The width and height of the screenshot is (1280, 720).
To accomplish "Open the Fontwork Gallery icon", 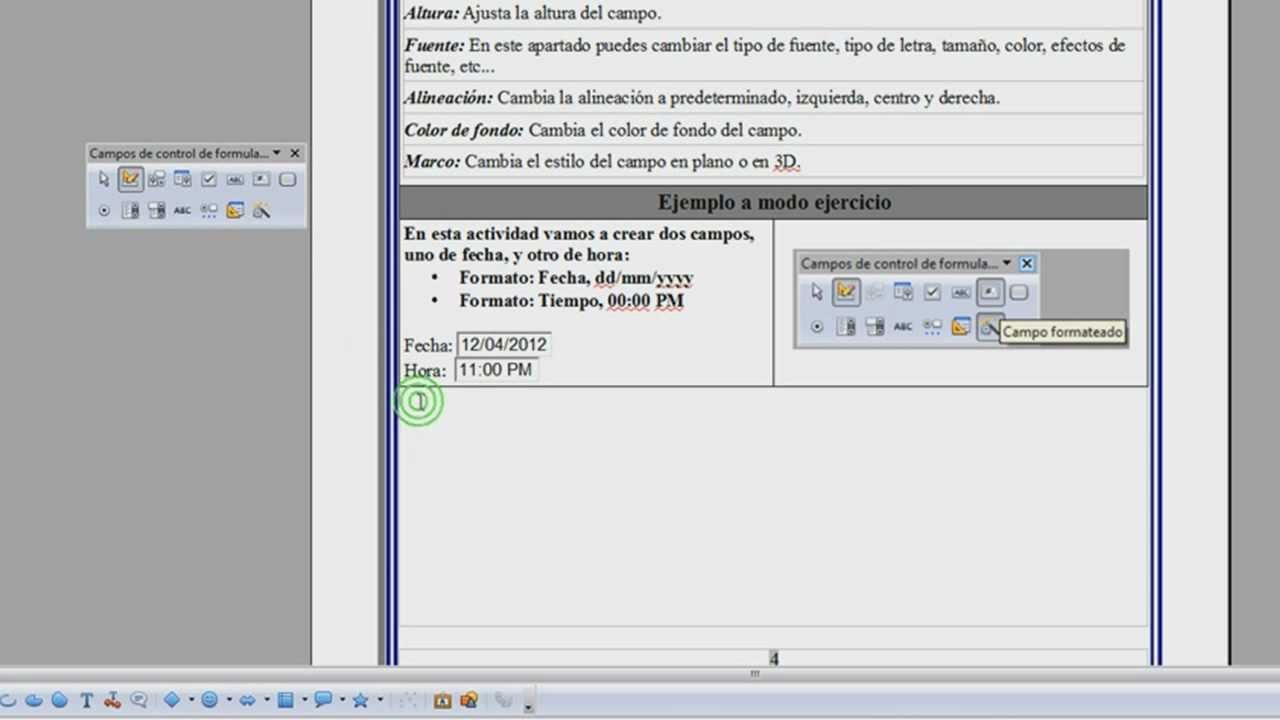I will pyautogui.click(x=443, y=700).
